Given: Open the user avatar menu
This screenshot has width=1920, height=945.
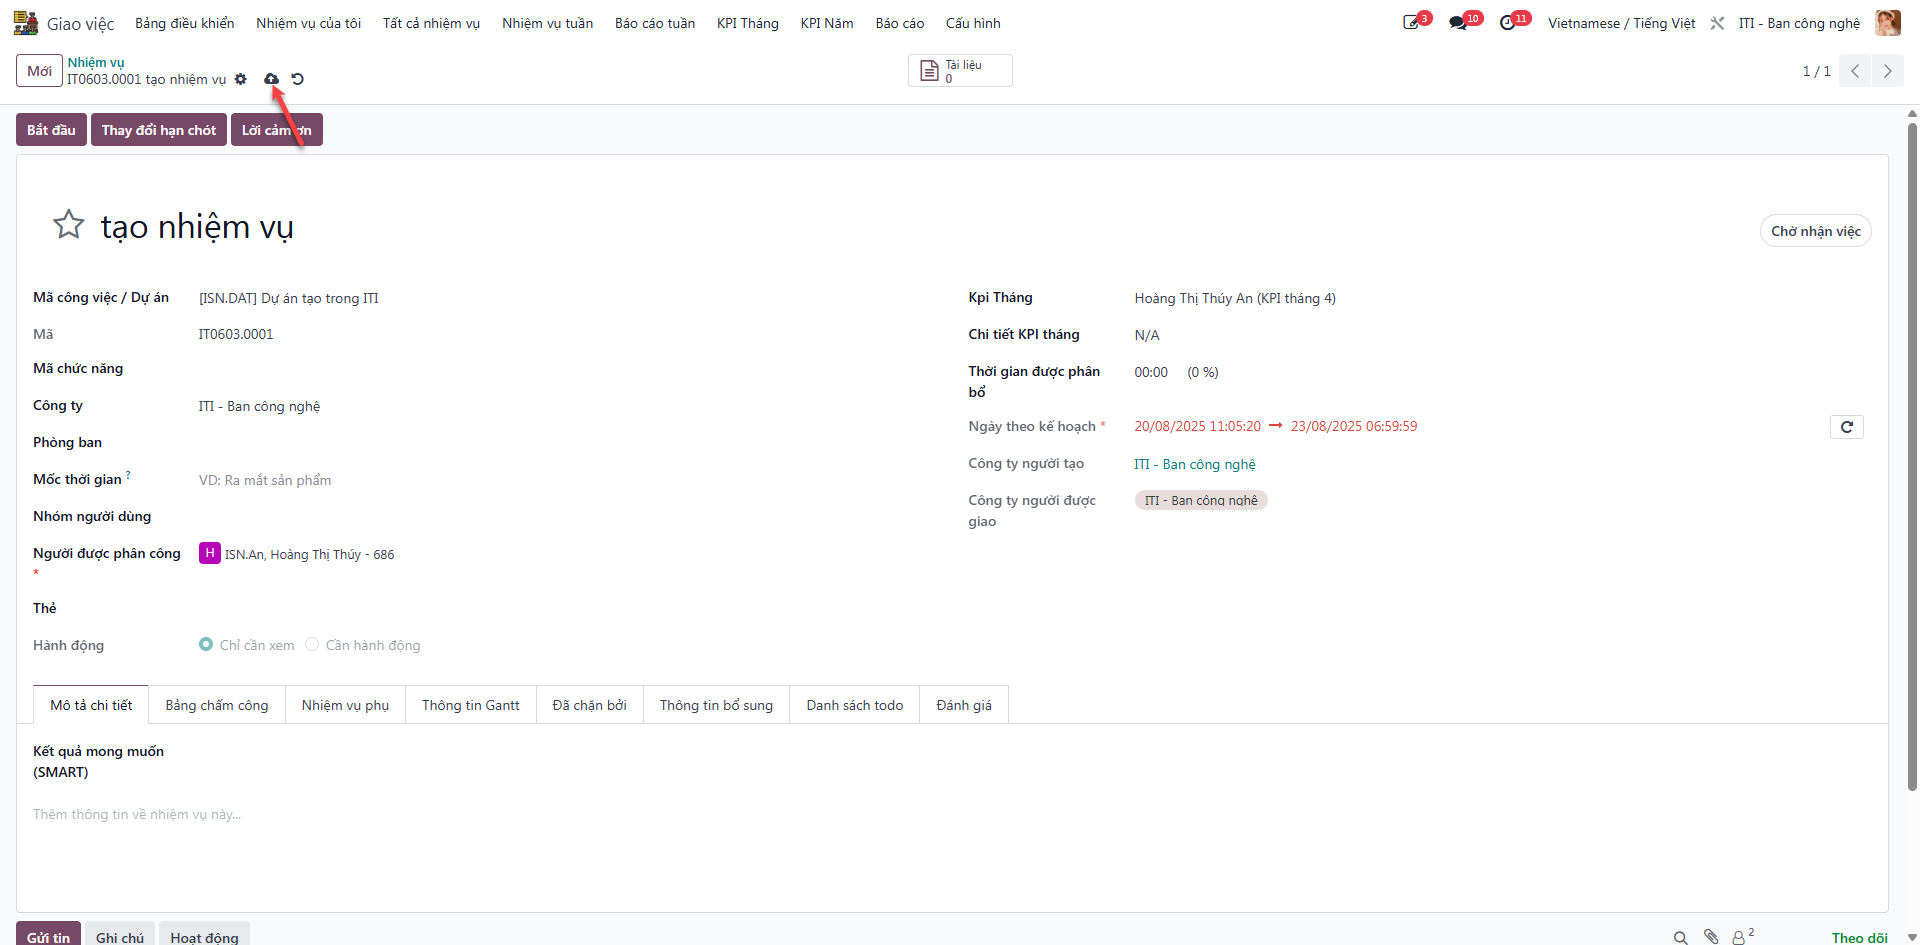Looking at the screenshot, I should point(1888,23).
